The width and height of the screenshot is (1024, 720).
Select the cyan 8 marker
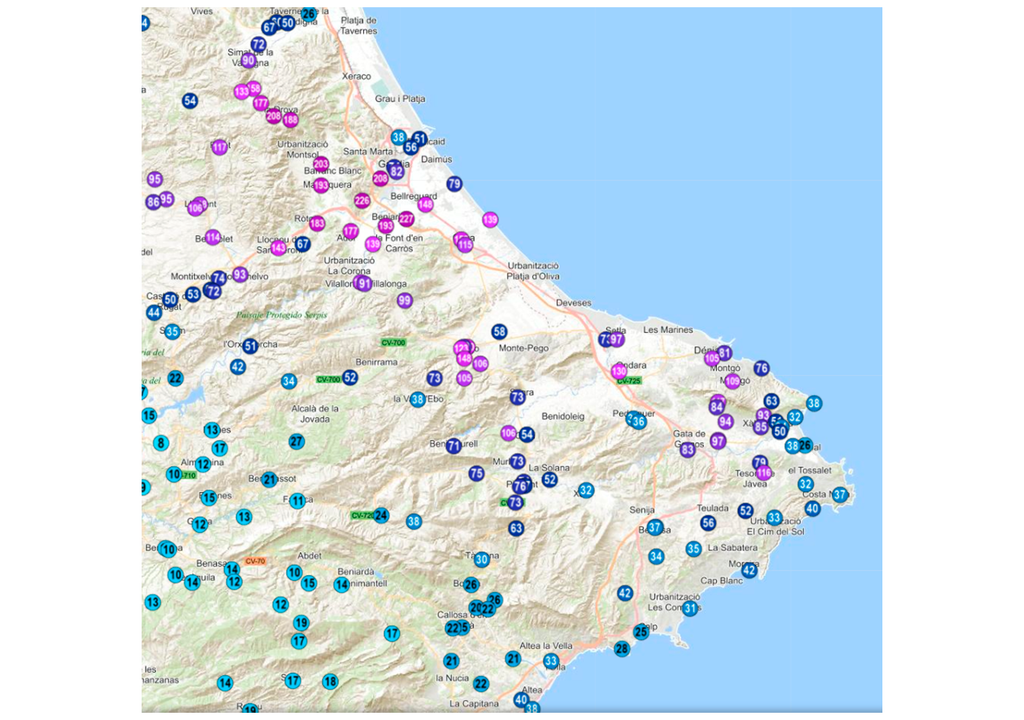click(161, 443)
